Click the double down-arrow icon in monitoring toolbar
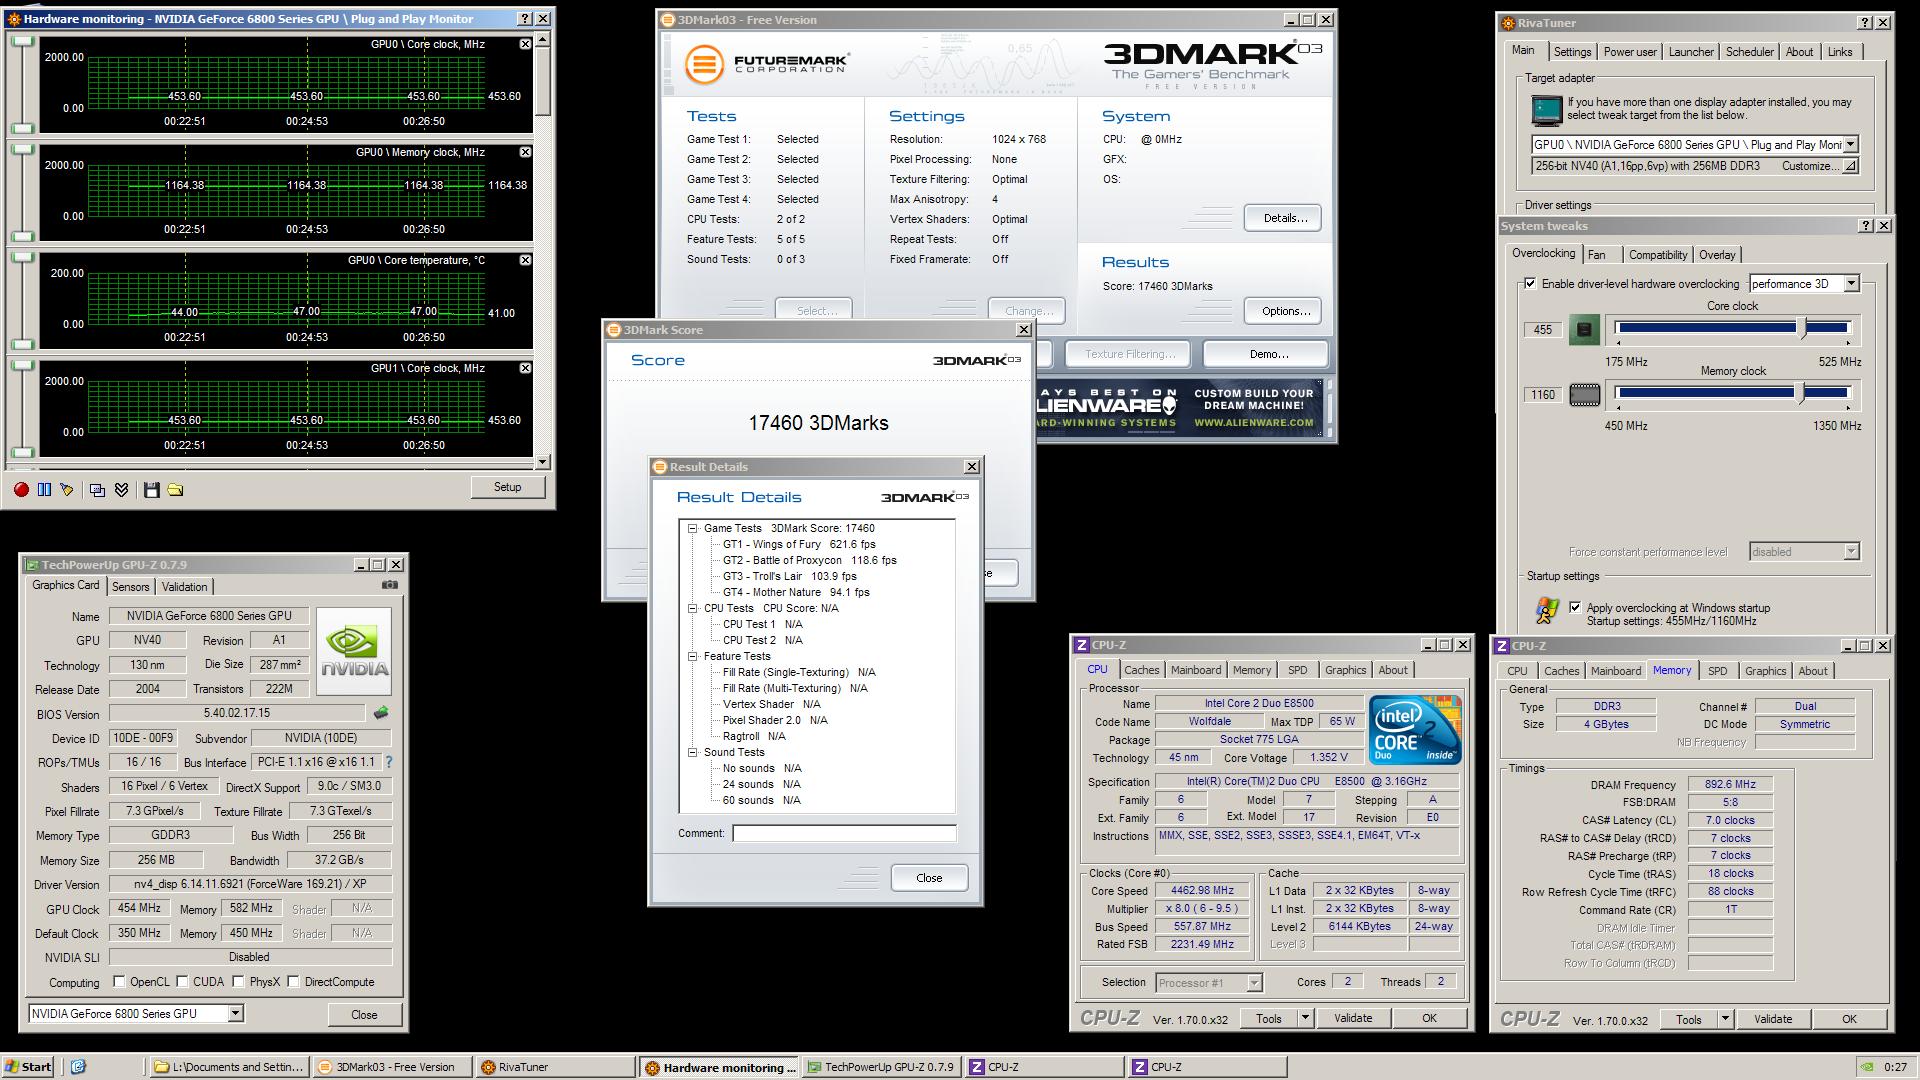Image resolution: width=1920 pixels, height=1080 pixels. (x=121, y=490)
